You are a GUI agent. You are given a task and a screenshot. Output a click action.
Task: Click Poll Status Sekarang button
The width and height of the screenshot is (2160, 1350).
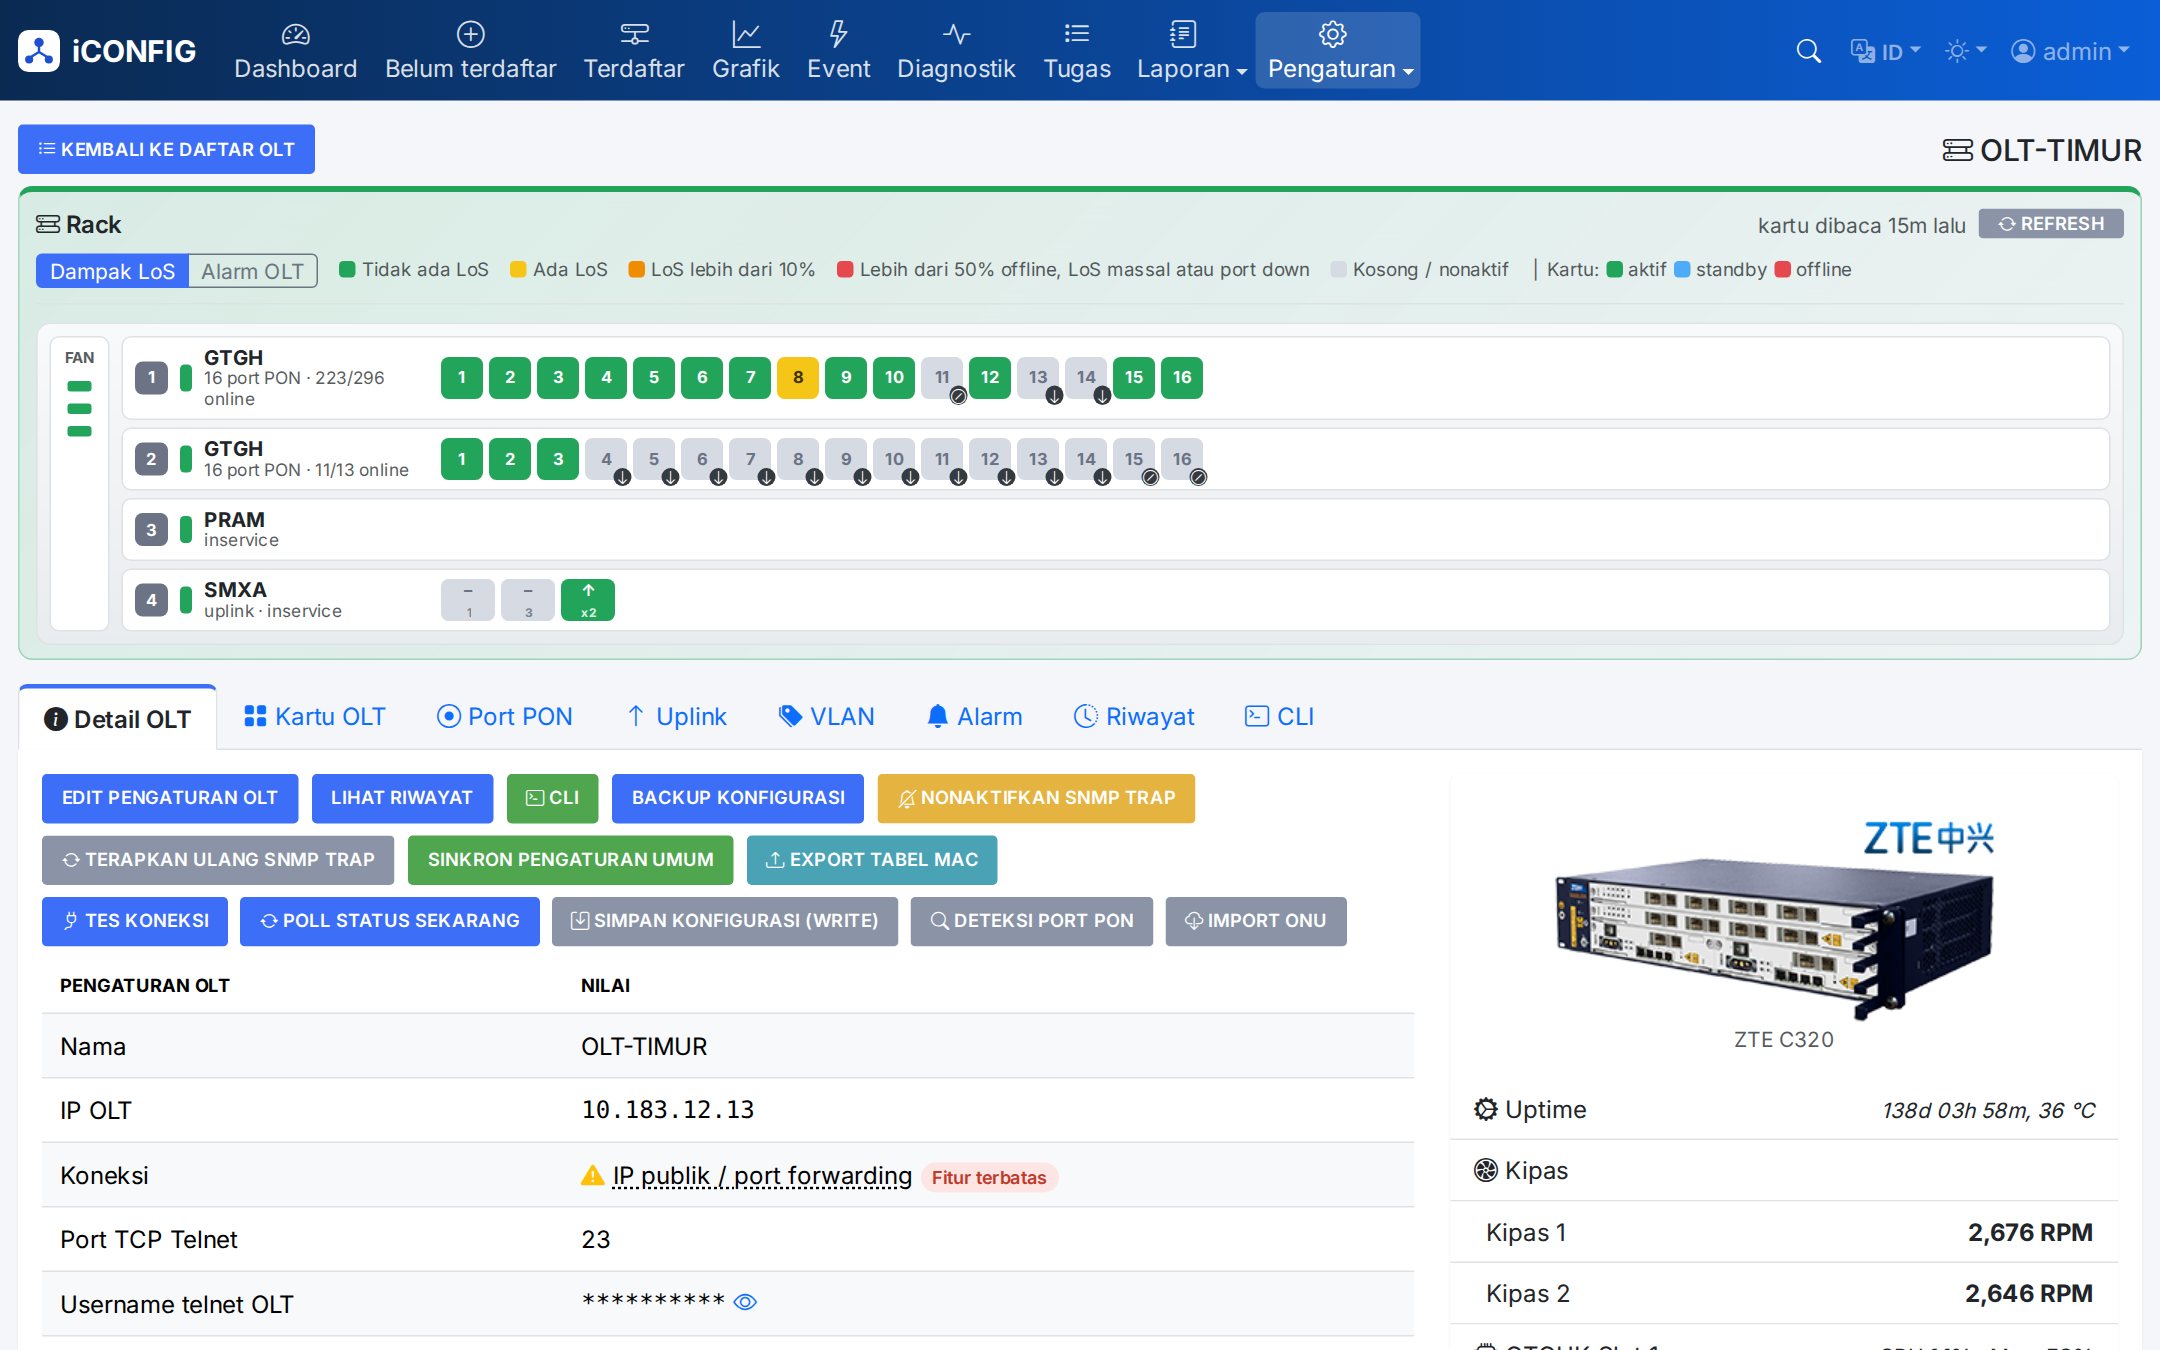(390, 921)
